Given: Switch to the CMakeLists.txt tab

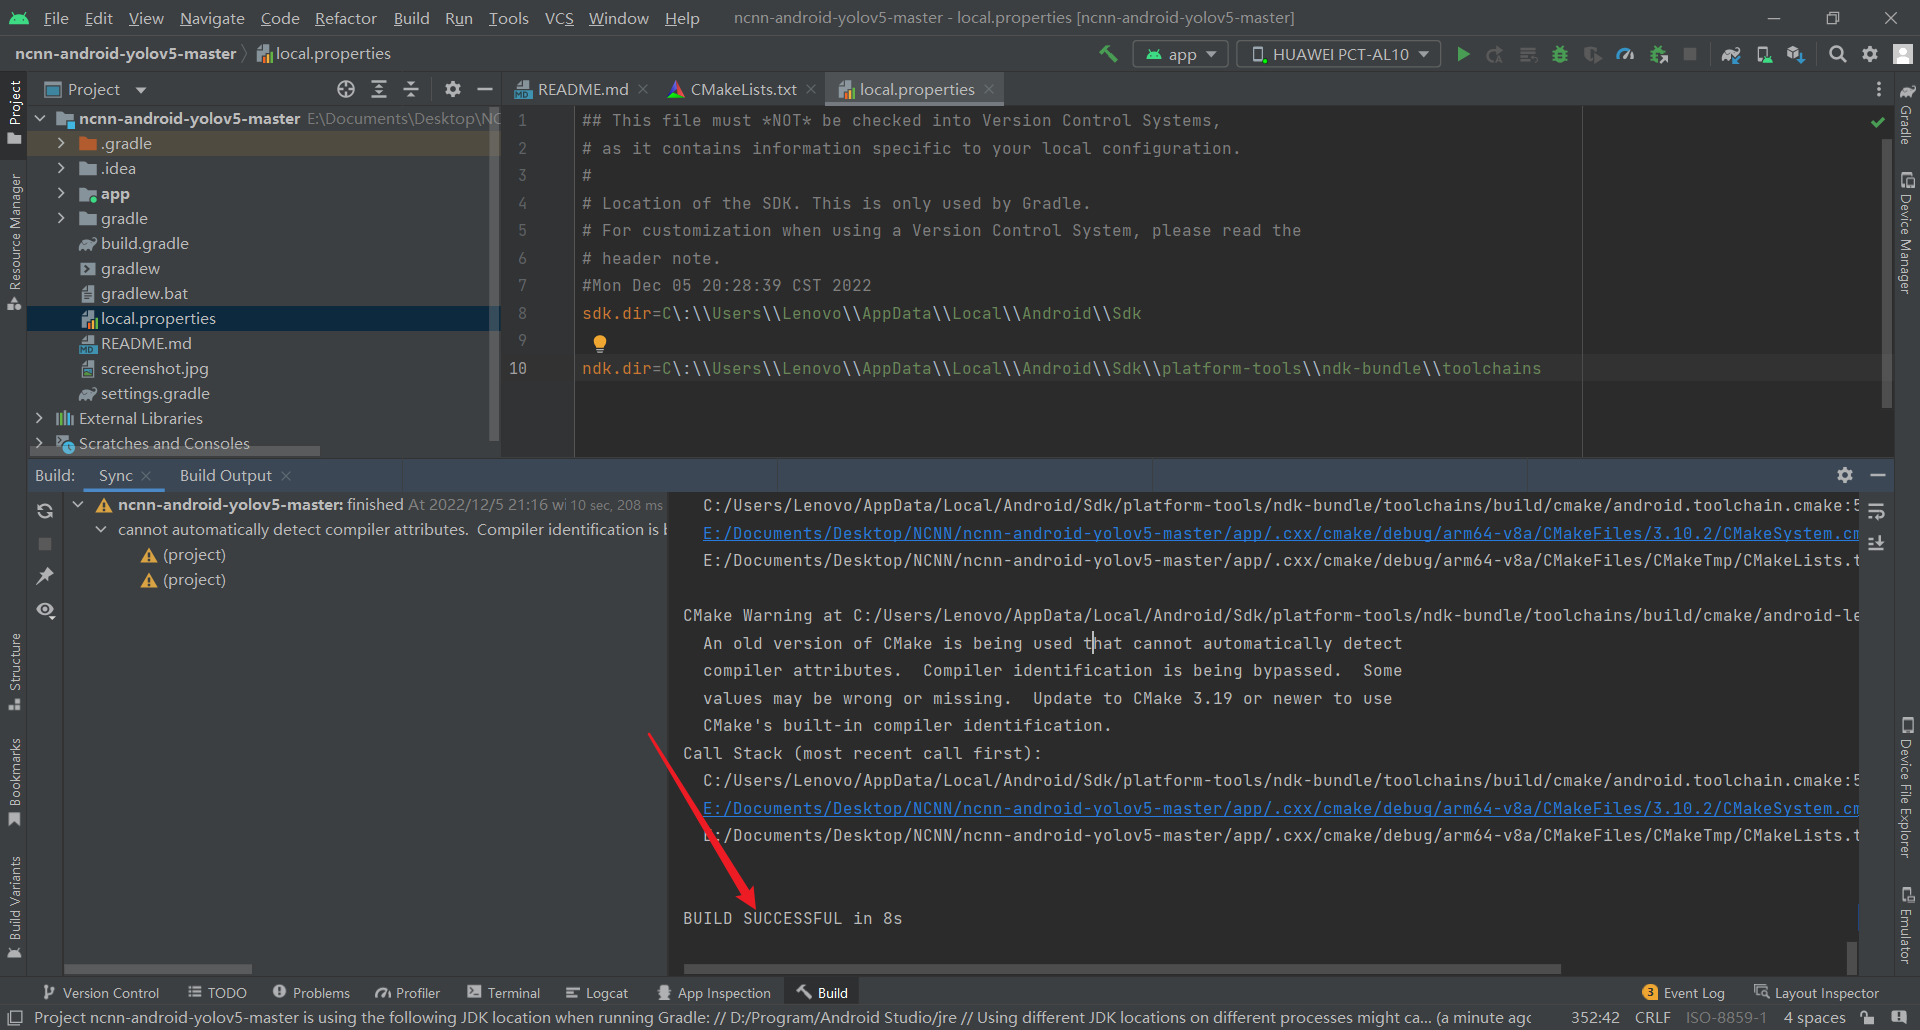Looking at the screenshot, I should pos(741,89).
